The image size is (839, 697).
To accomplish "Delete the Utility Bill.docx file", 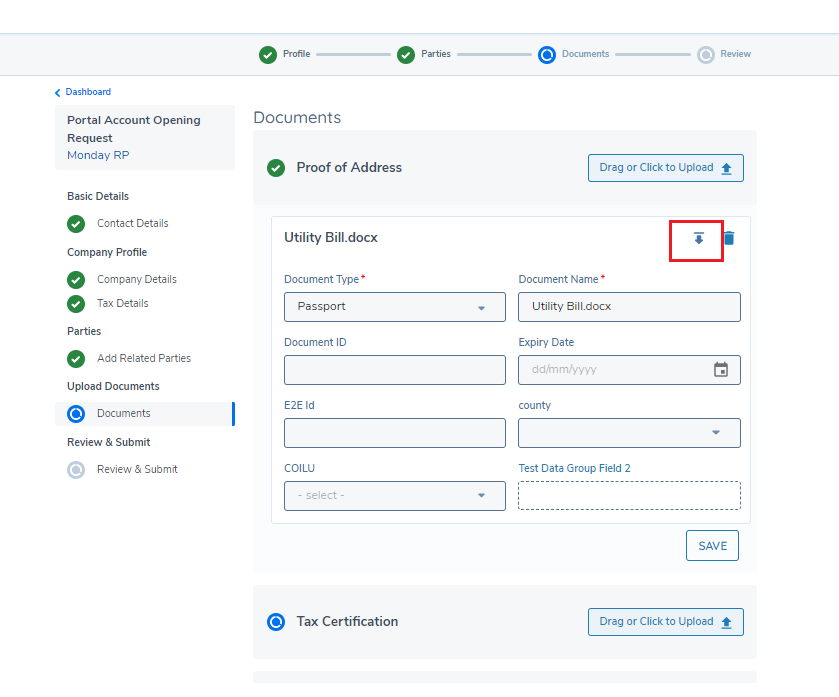I will click(729, 238).
